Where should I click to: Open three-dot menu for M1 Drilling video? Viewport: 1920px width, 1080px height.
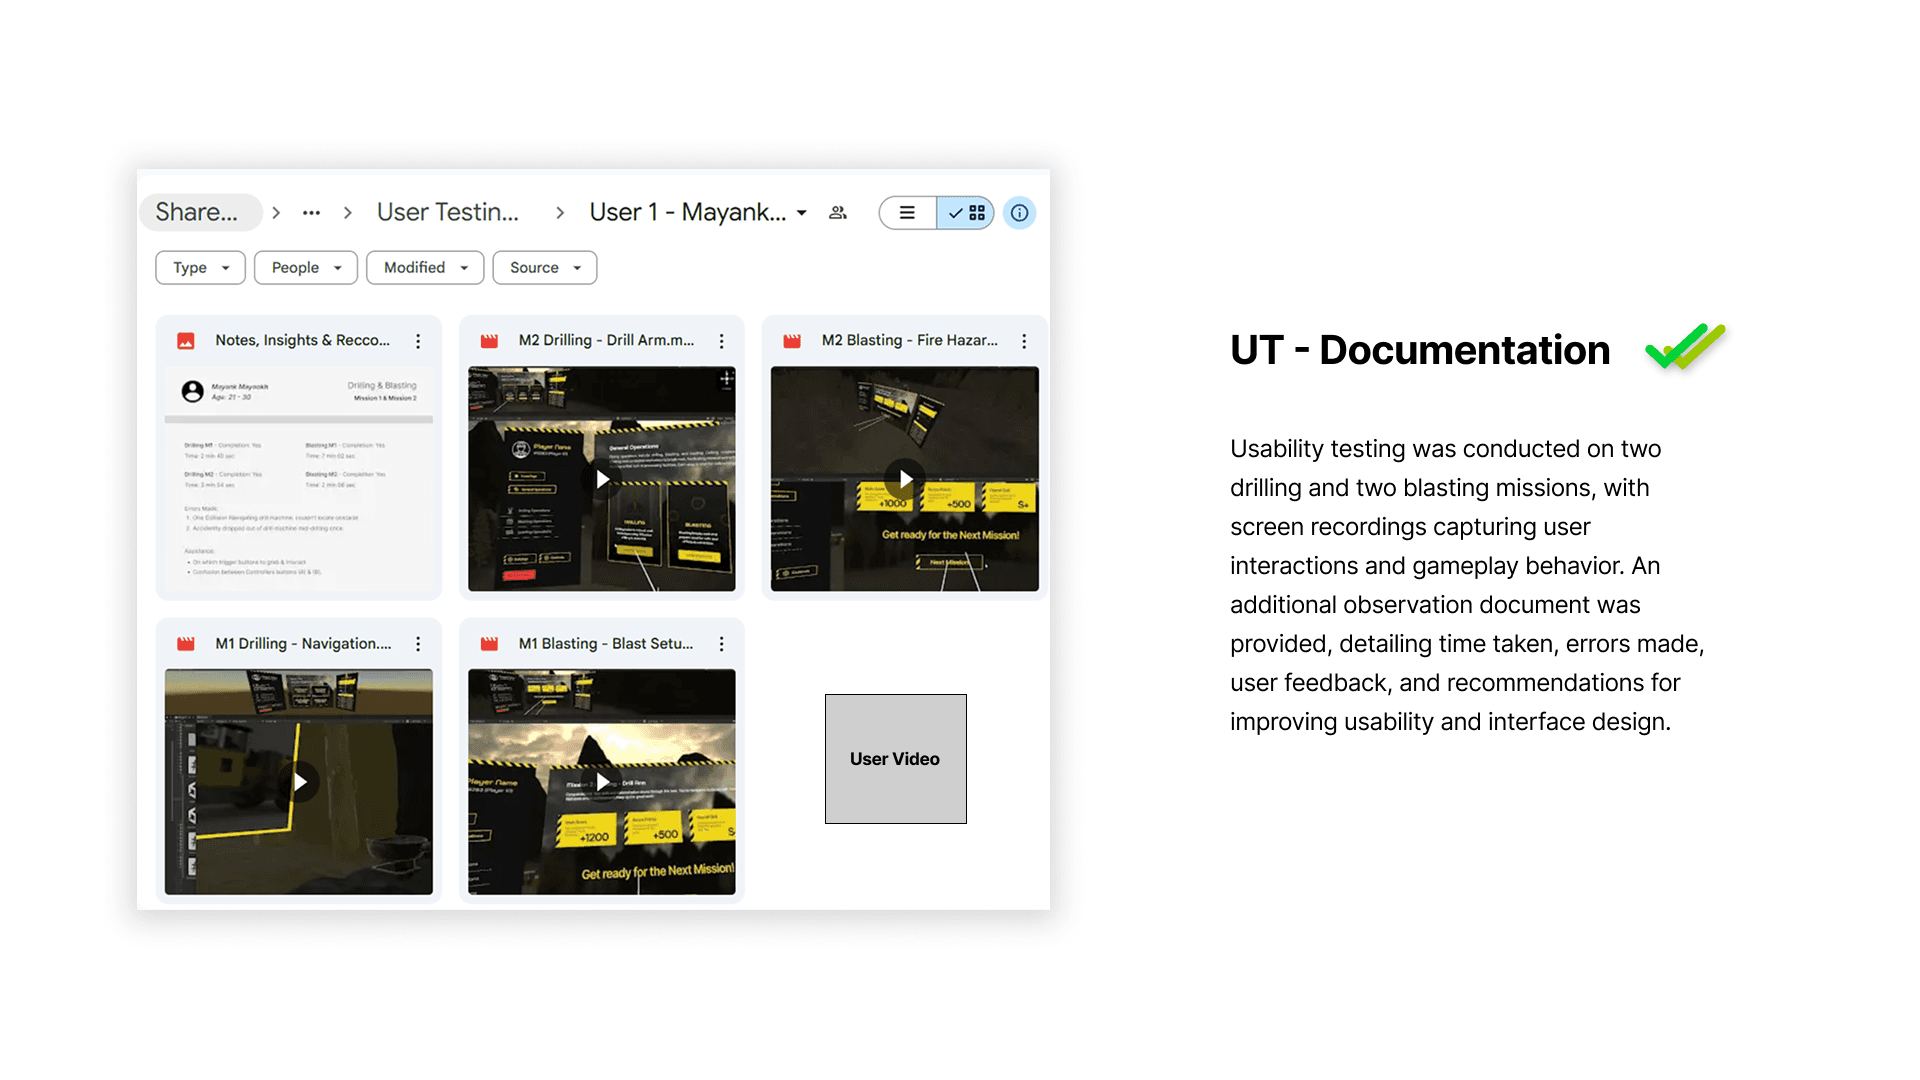tap(418, 644)
